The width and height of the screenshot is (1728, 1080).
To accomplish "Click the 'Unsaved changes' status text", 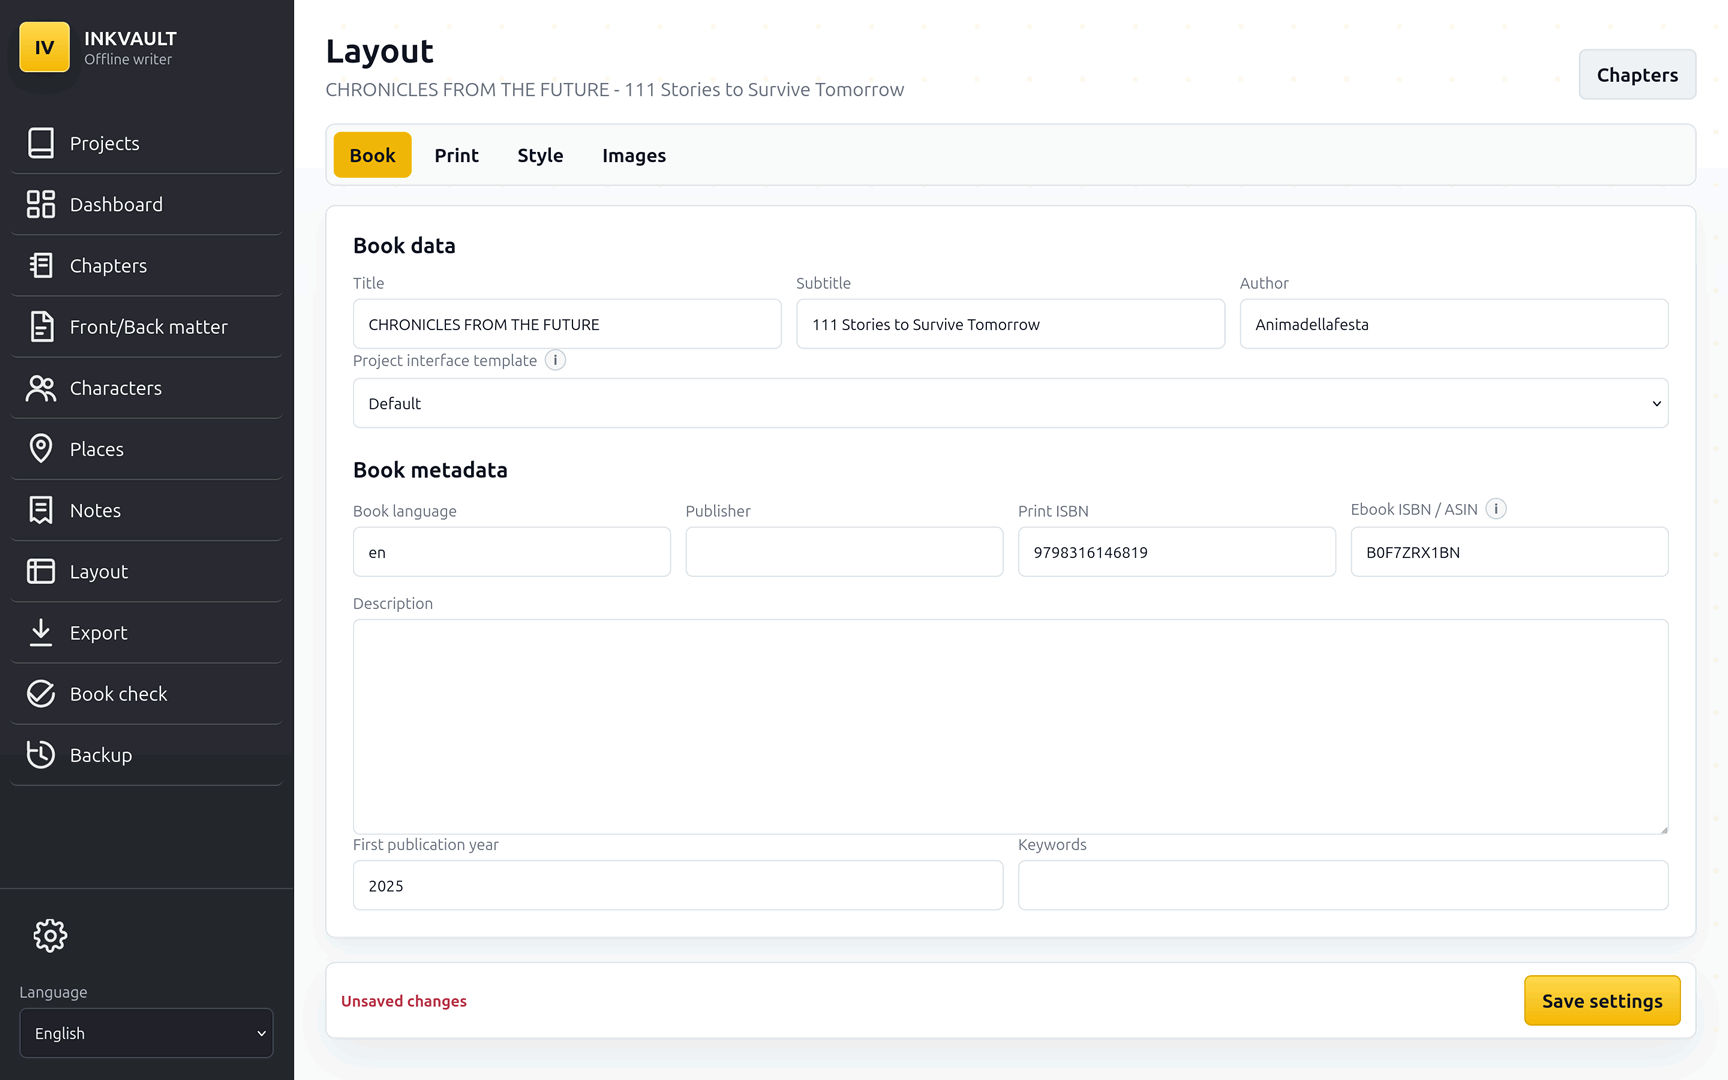I will (x=404, y=1001).
